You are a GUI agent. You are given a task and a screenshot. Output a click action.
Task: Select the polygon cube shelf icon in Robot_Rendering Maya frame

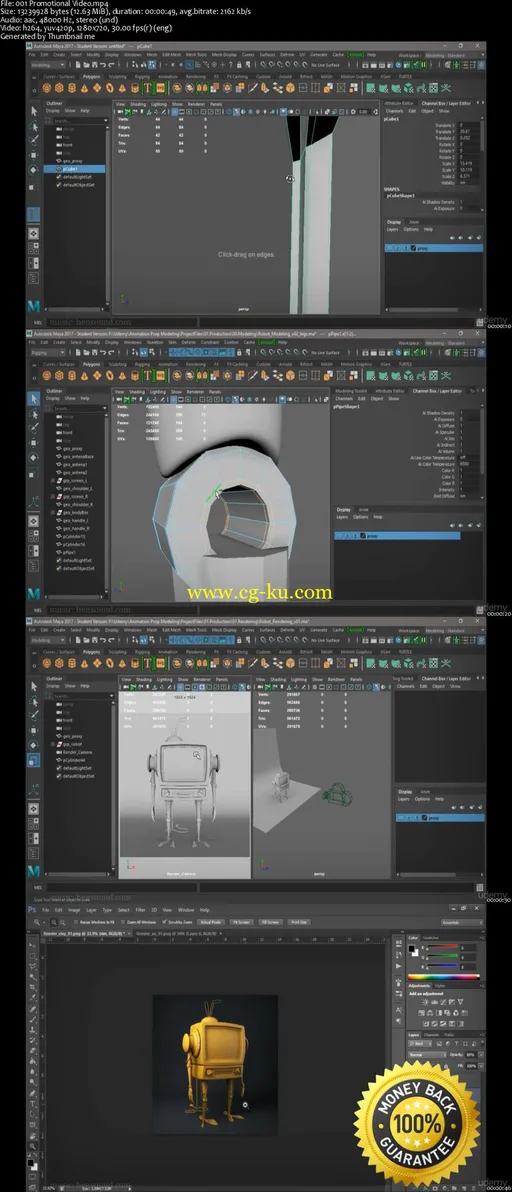pos(59,663)
